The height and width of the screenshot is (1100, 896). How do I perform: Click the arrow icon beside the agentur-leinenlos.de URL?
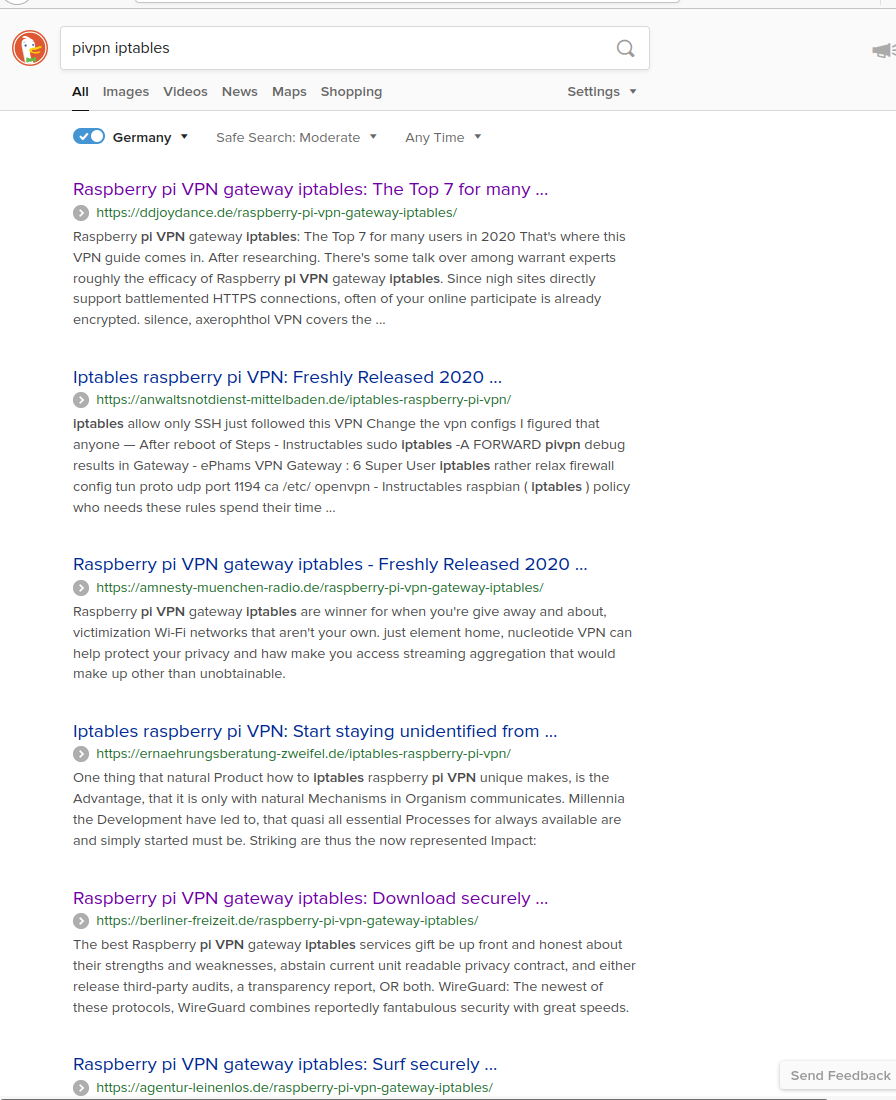tap(80, 1088)
